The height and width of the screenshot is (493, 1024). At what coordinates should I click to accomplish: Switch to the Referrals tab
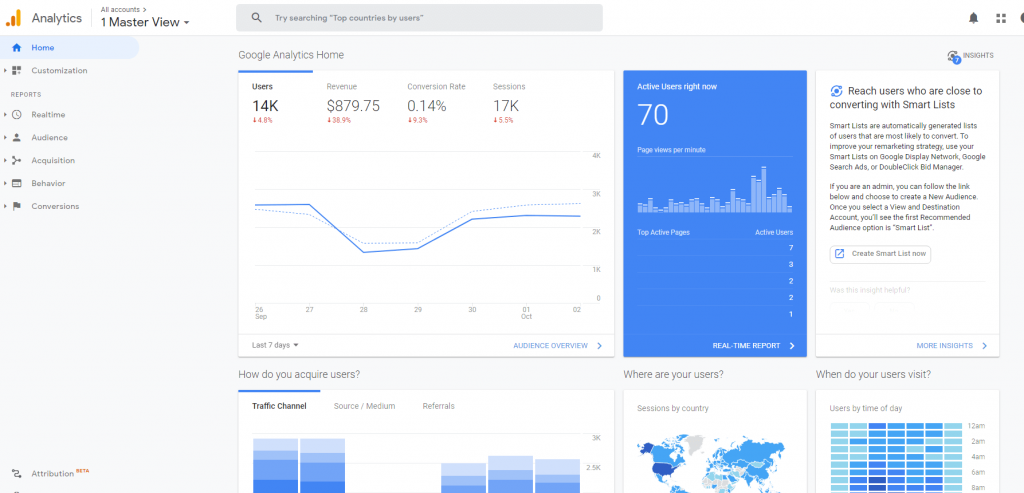(x=438, y=406)
